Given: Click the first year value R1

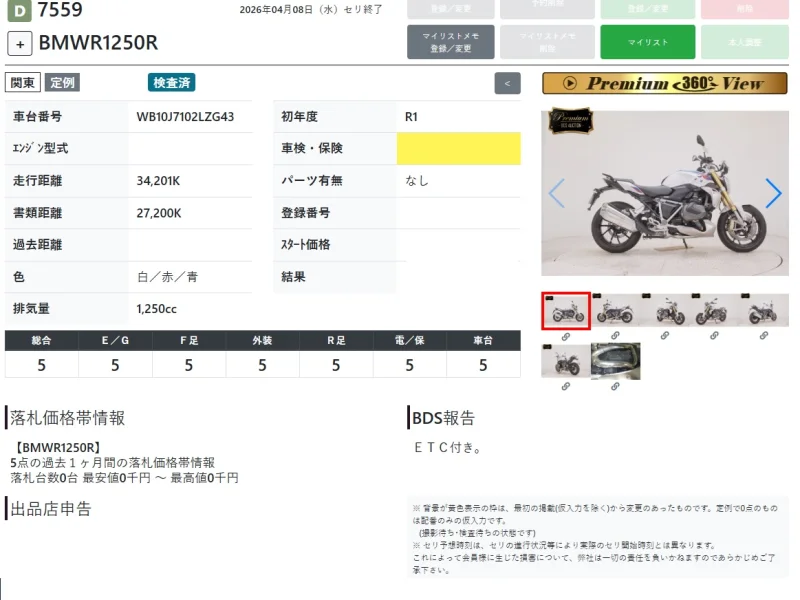Looking at the screenshot, I should (x=411, y=117).
